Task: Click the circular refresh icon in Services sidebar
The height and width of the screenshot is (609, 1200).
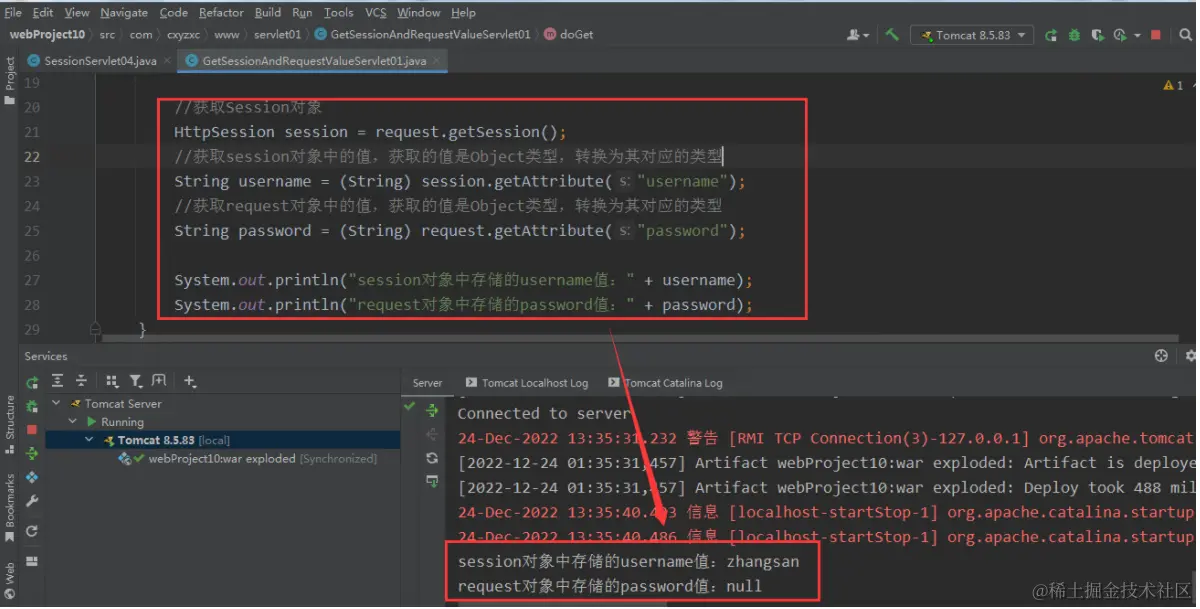Action: [32, 531]
